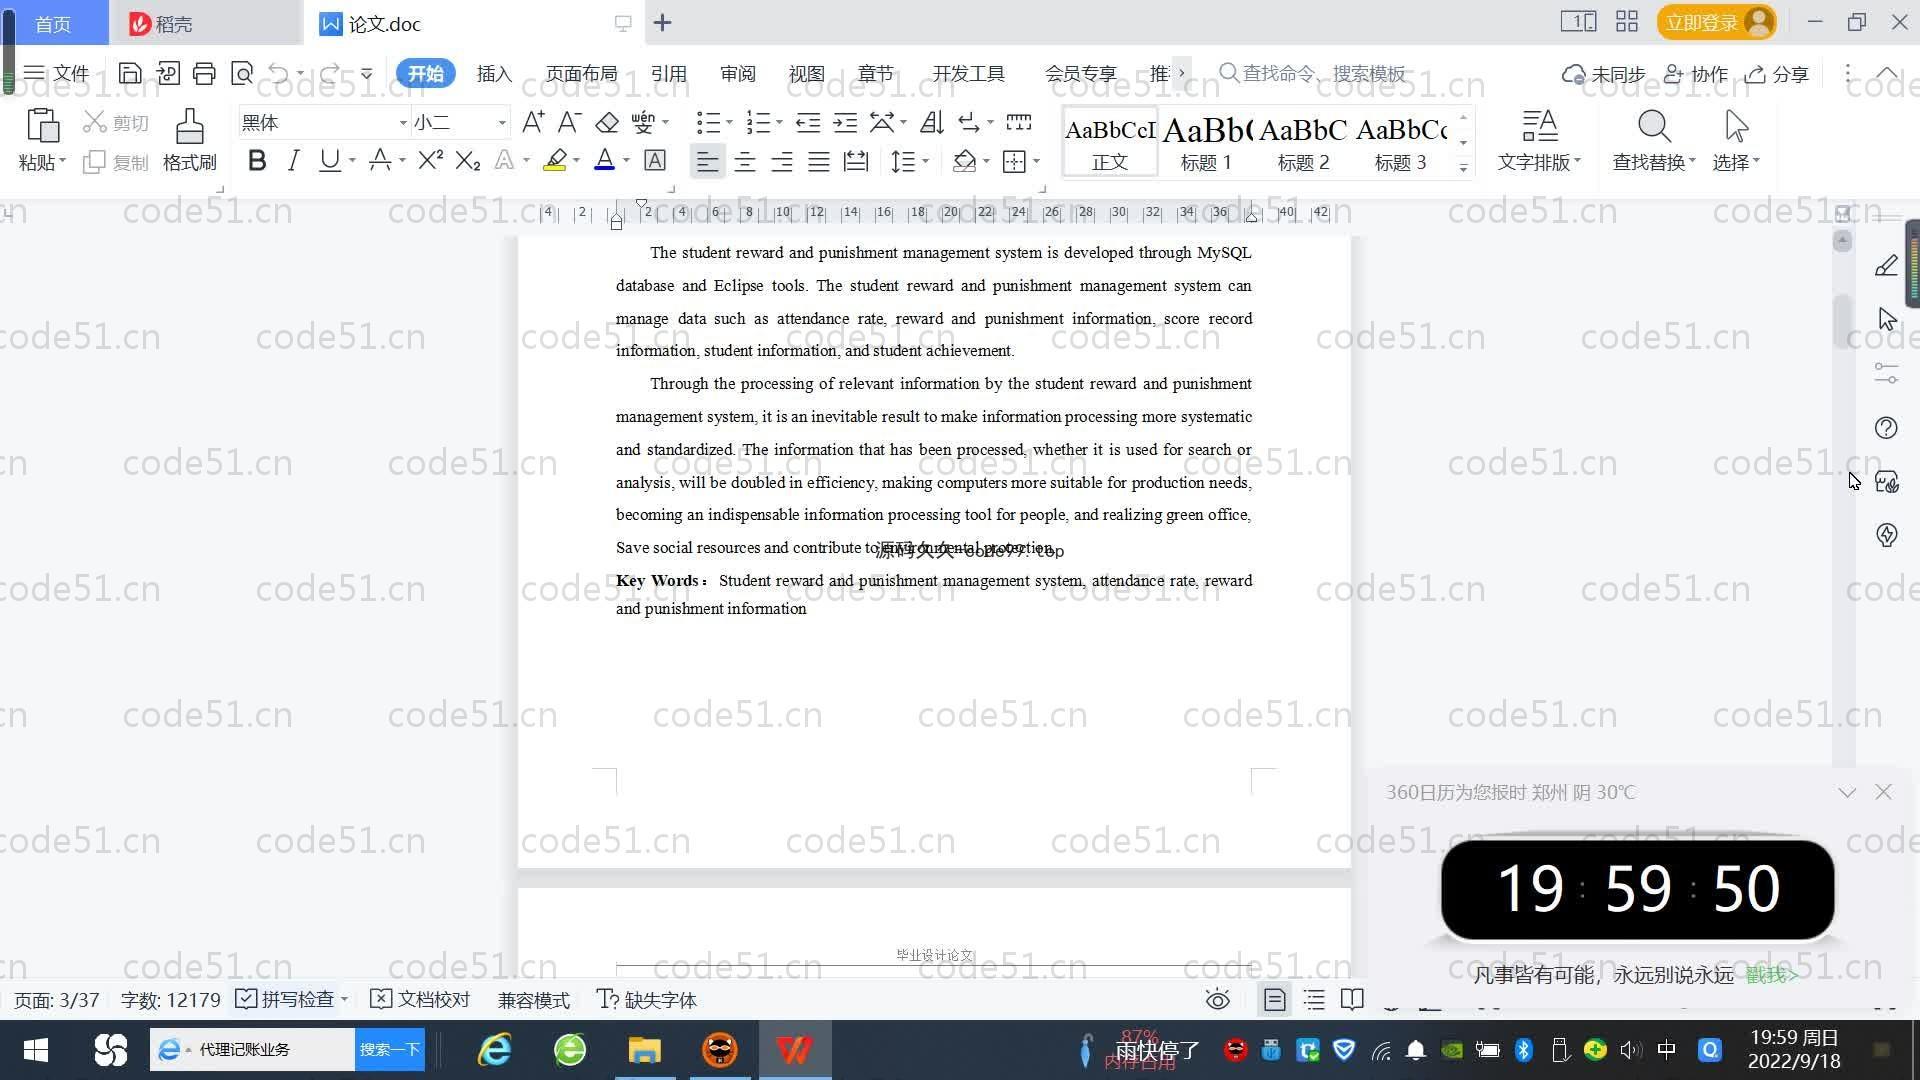This screenshot has width=1920, height=1080.
Task: Expand the spell check 拼写检查 options arrow
Action: tap(345, 1000)
